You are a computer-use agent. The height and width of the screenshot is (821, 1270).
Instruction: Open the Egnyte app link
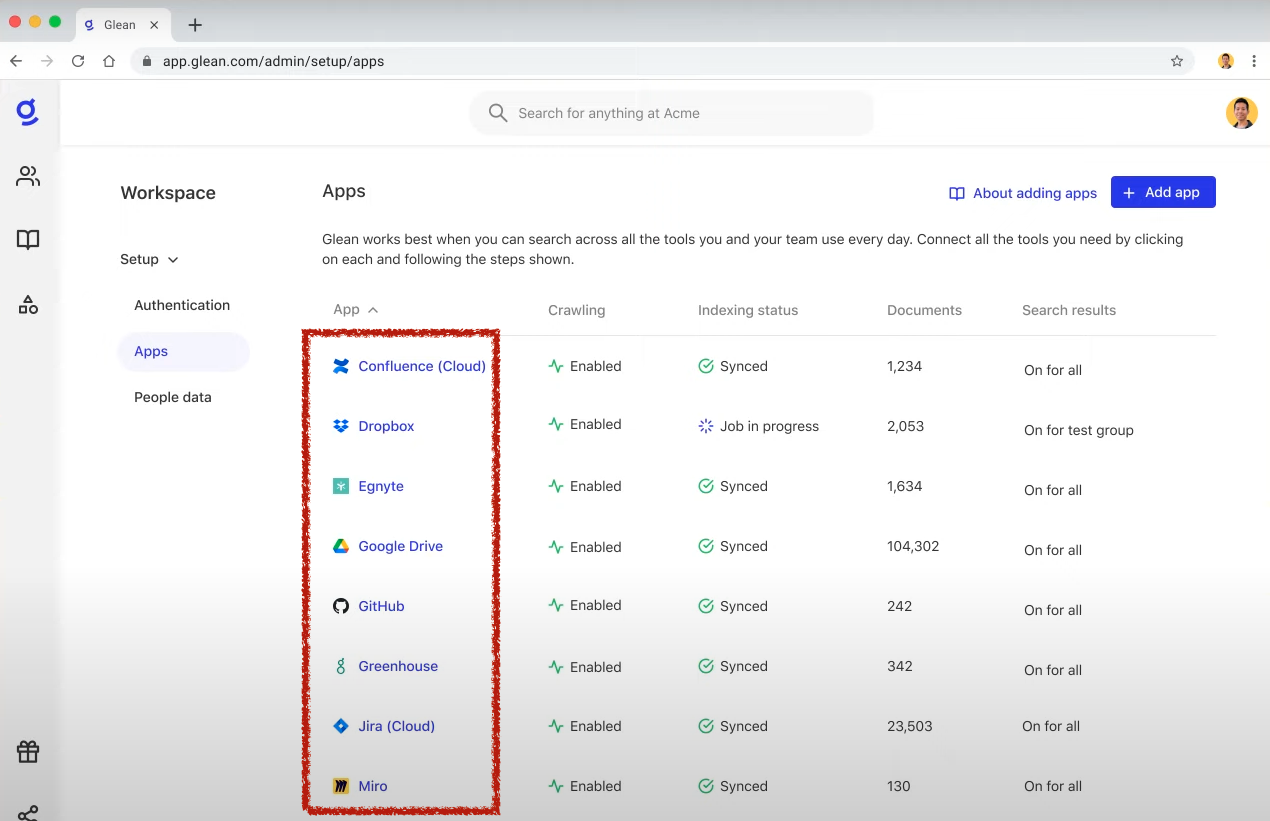pyautogui.click(x=381, y=486)
